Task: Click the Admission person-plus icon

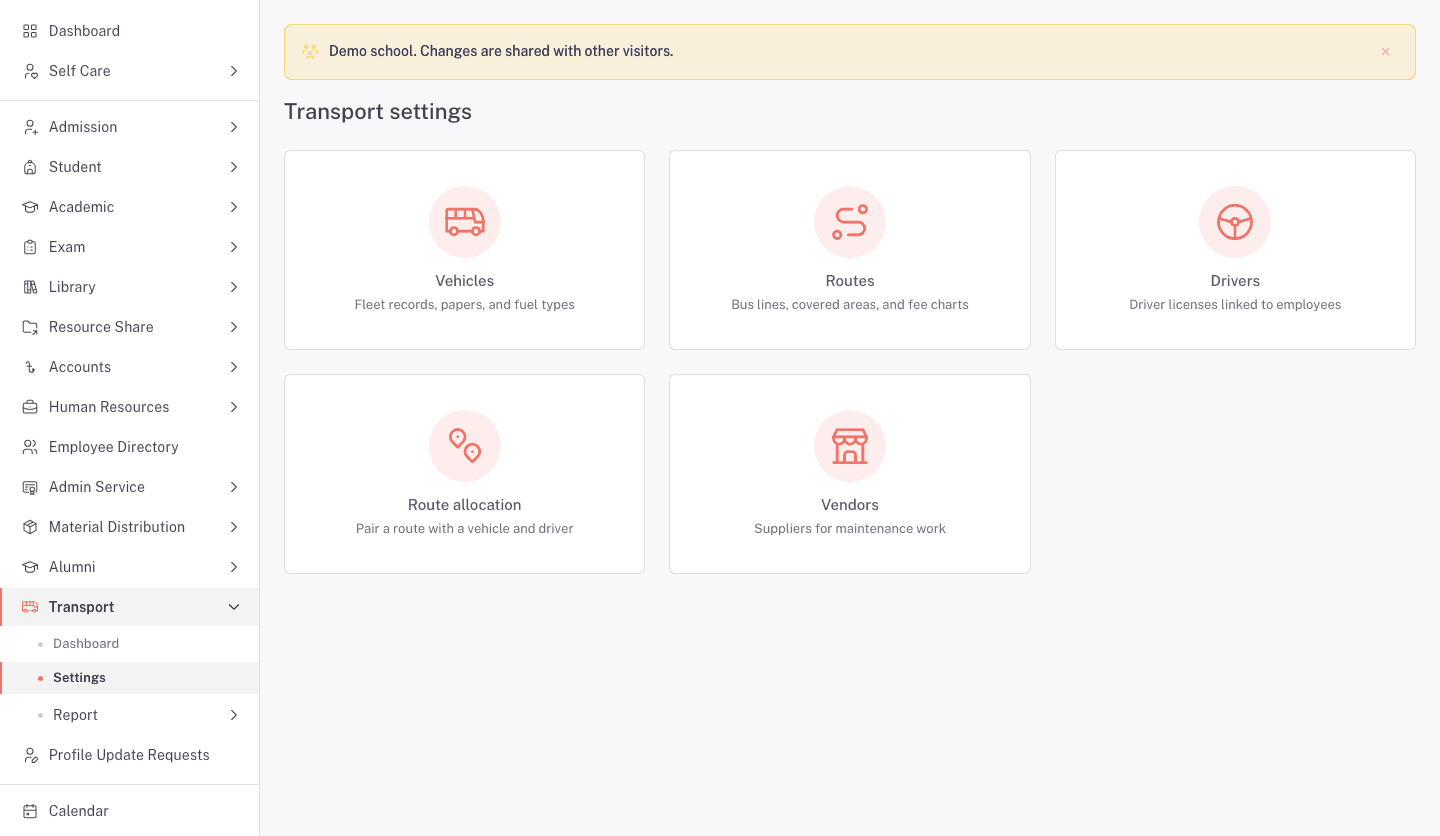Action: click(x=30, y=127)
